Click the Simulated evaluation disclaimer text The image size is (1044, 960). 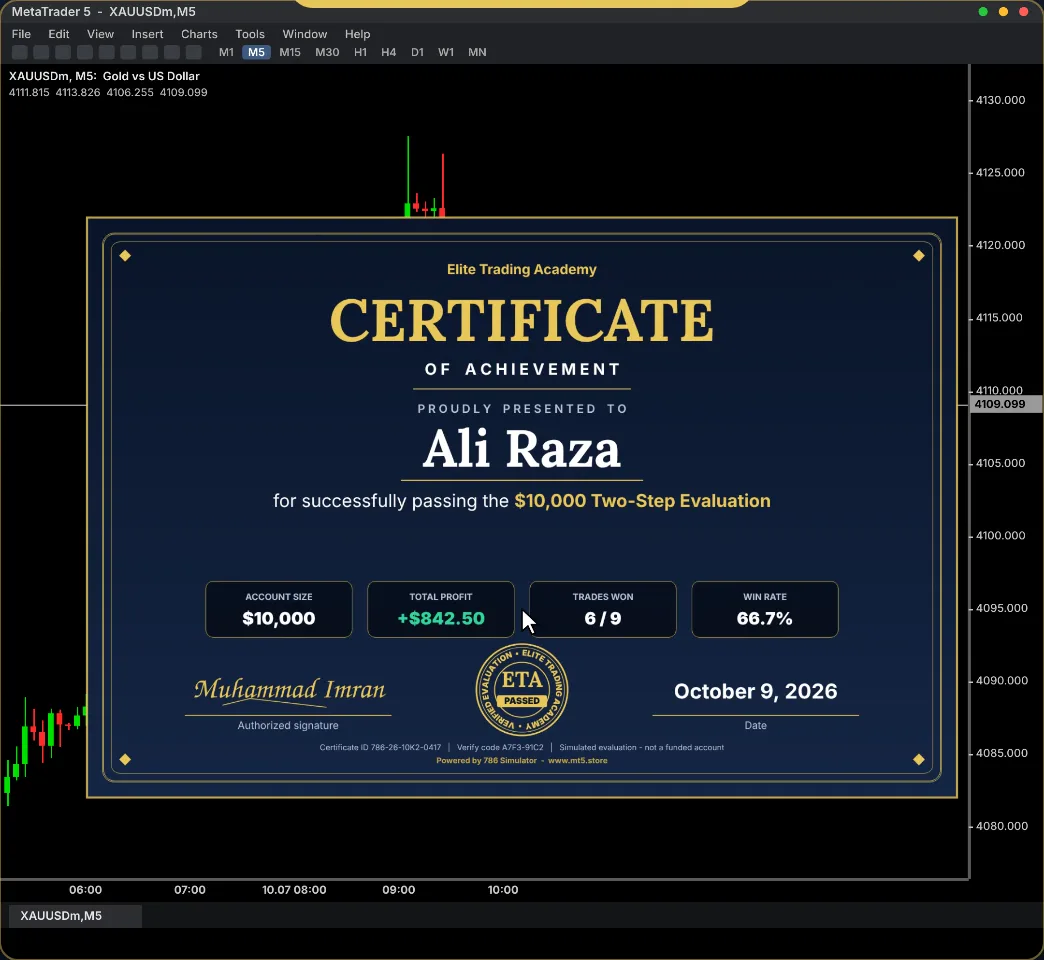(x=641, y=747)
